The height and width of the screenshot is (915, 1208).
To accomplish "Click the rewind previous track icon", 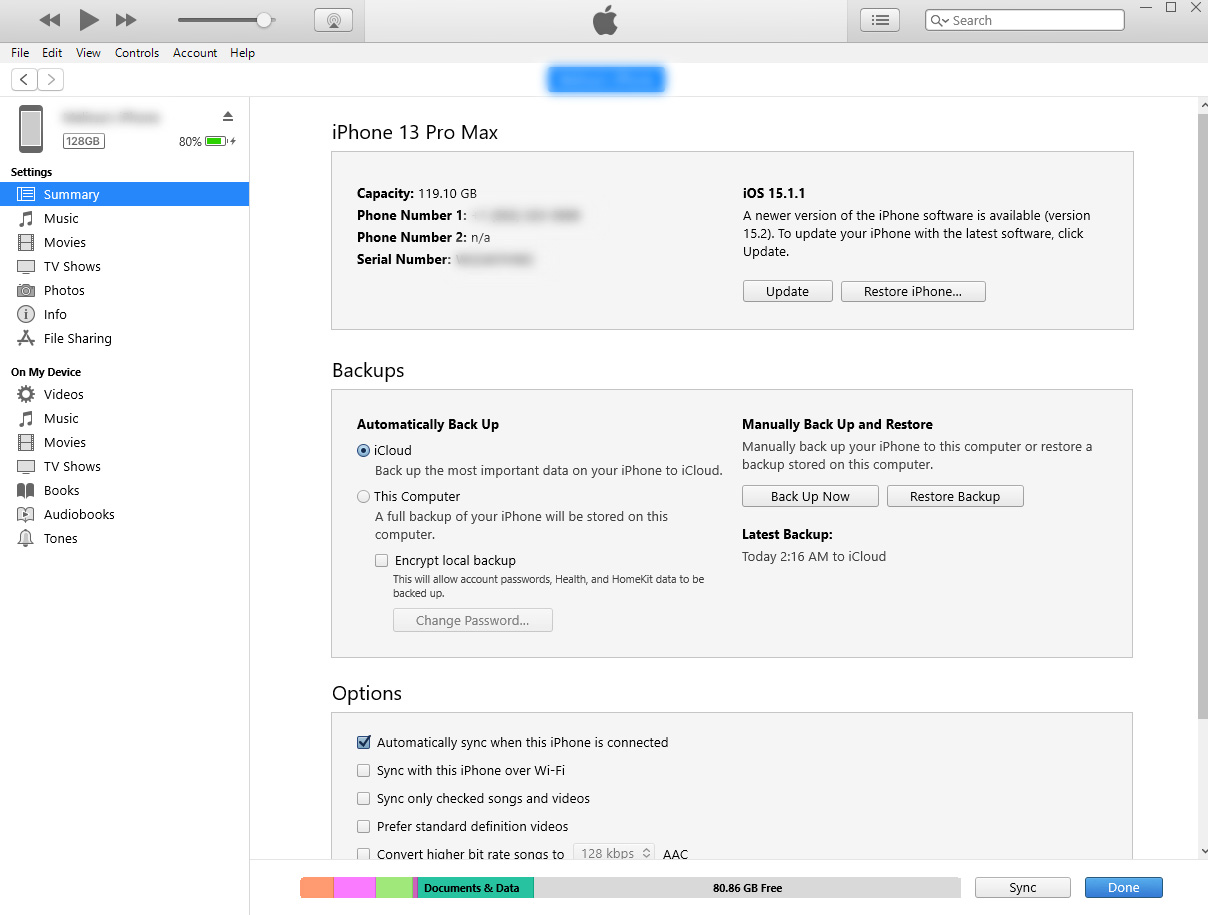I will [50, 20].
